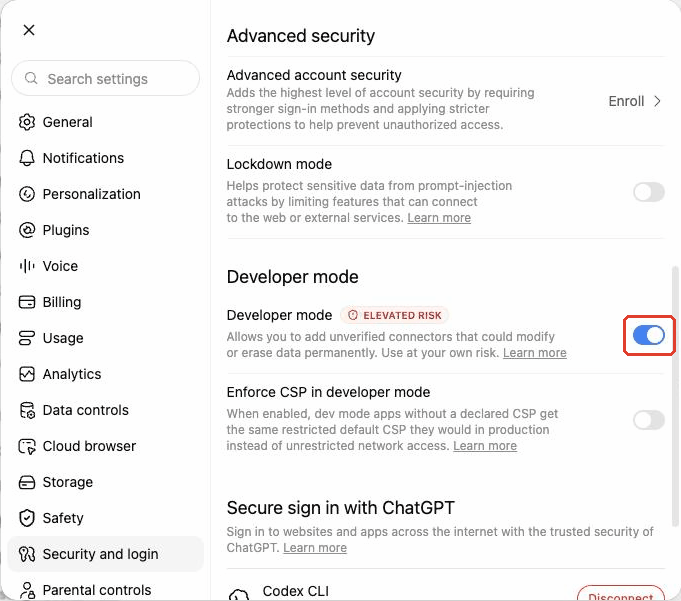Toggle Enforce CSP in developer mode

click(648, 420)
